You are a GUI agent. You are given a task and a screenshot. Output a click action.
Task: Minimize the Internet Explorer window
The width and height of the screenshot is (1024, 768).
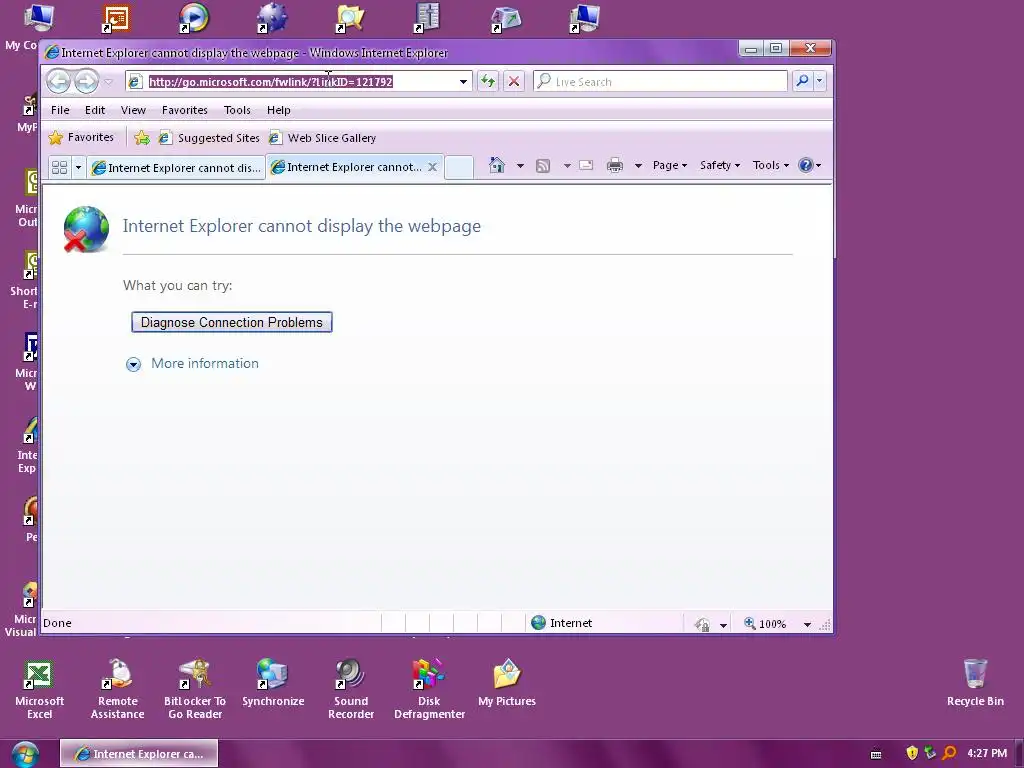pyautogui.click(x=751, y=48)
